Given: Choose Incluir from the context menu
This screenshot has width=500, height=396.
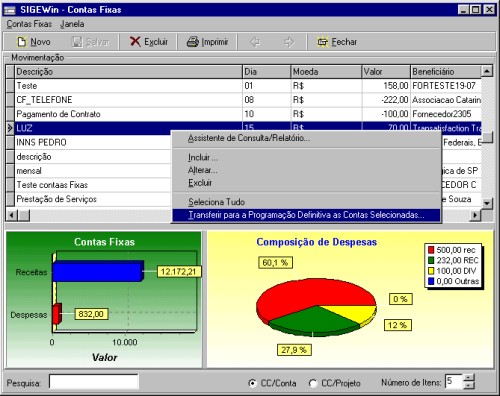Looking at the screenshot, I should [306, 157].
